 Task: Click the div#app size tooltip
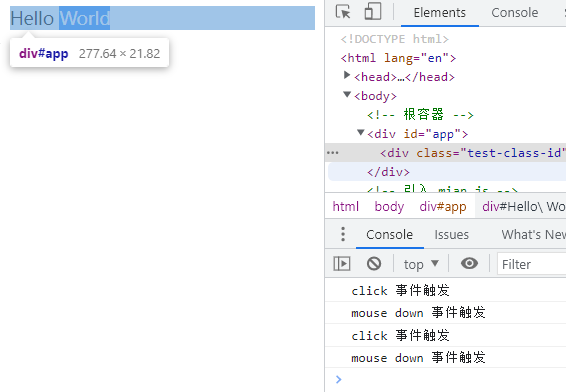click(90, 53)
